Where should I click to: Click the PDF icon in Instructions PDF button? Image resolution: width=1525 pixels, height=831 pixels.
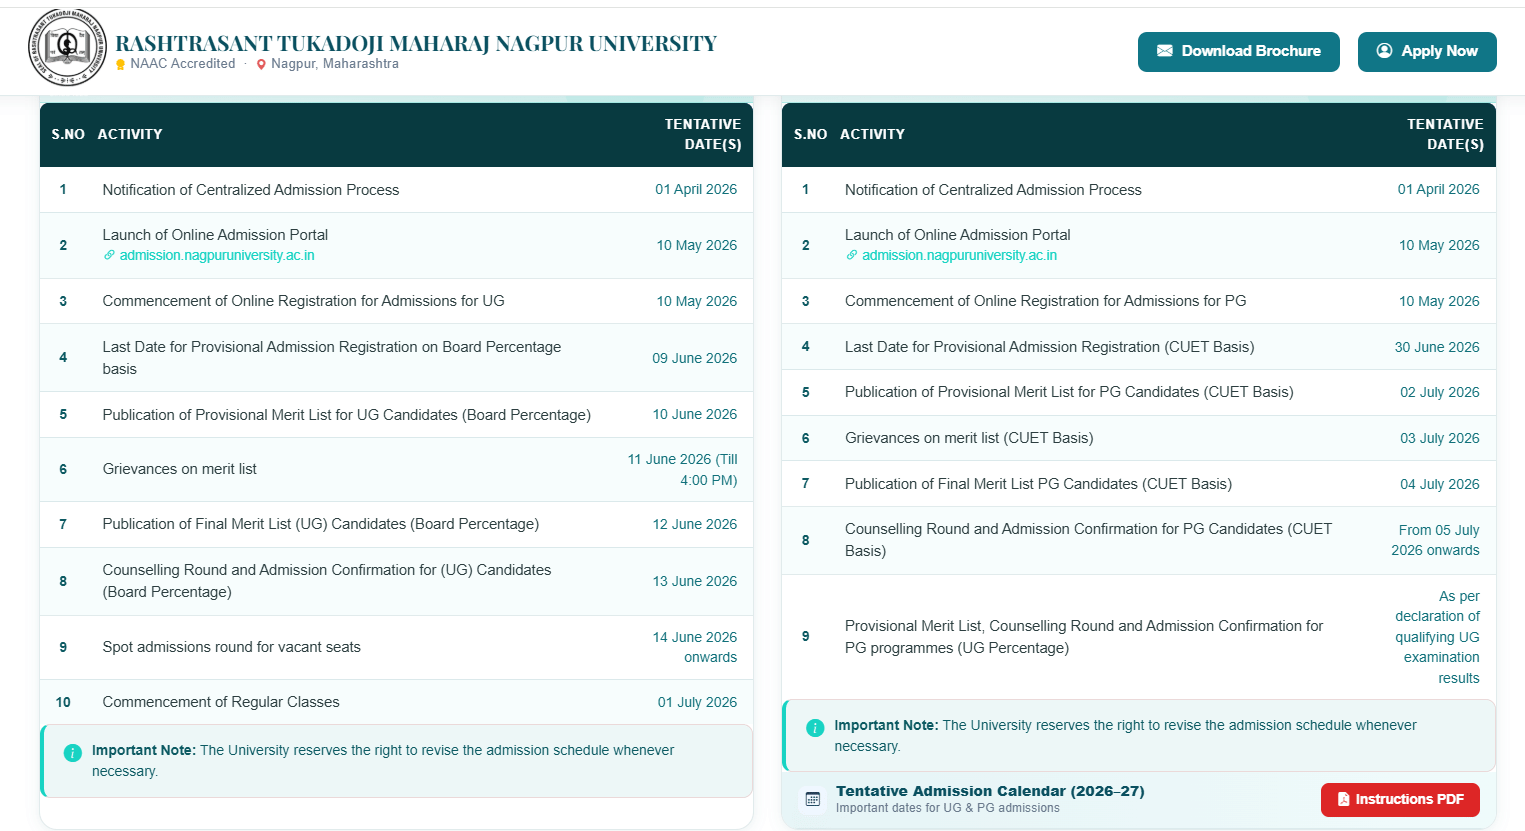(x=1344, y=799)
